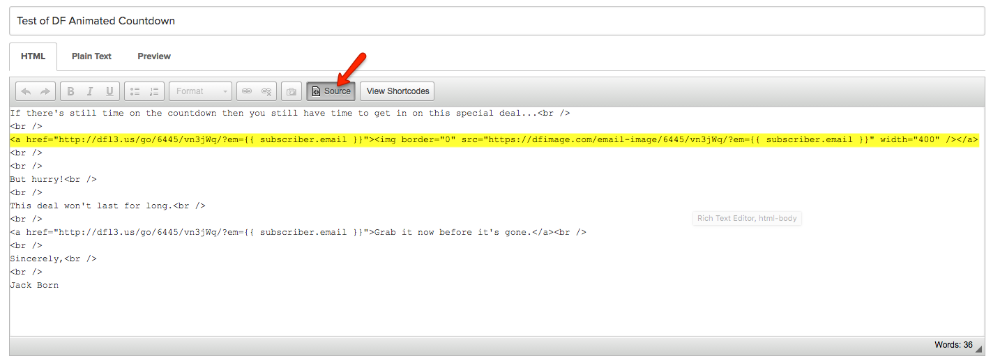Viewport: 1000px width, 363px height.
Task: Click the View Shortcodes button
Action: tap(398, 91)
